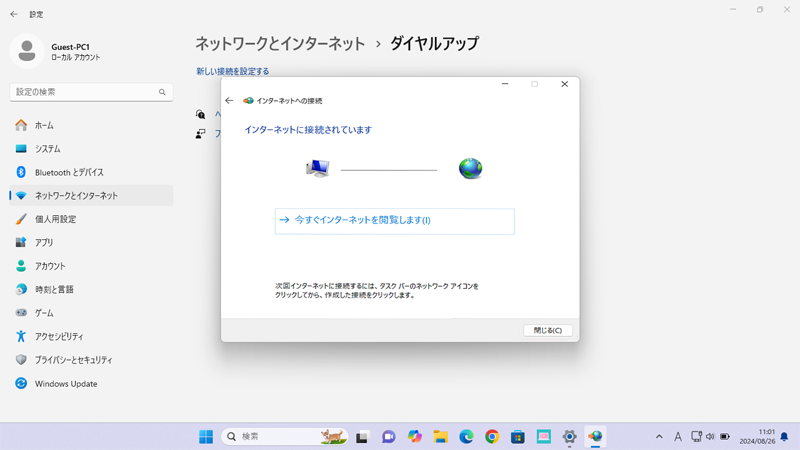Click the volume icon in system tray
The width and height of the screenshot is (800, 450).
(710, 437)
